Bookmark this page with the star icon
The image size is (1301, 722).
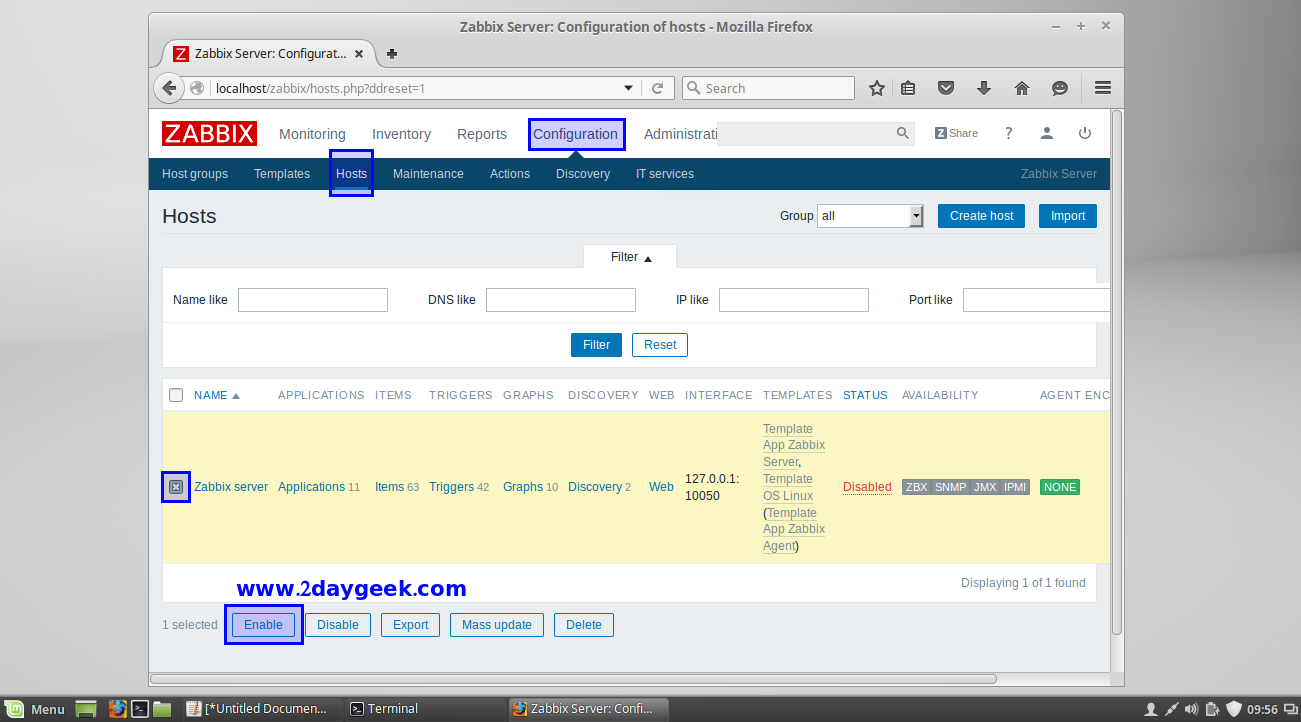pos(877,88)
